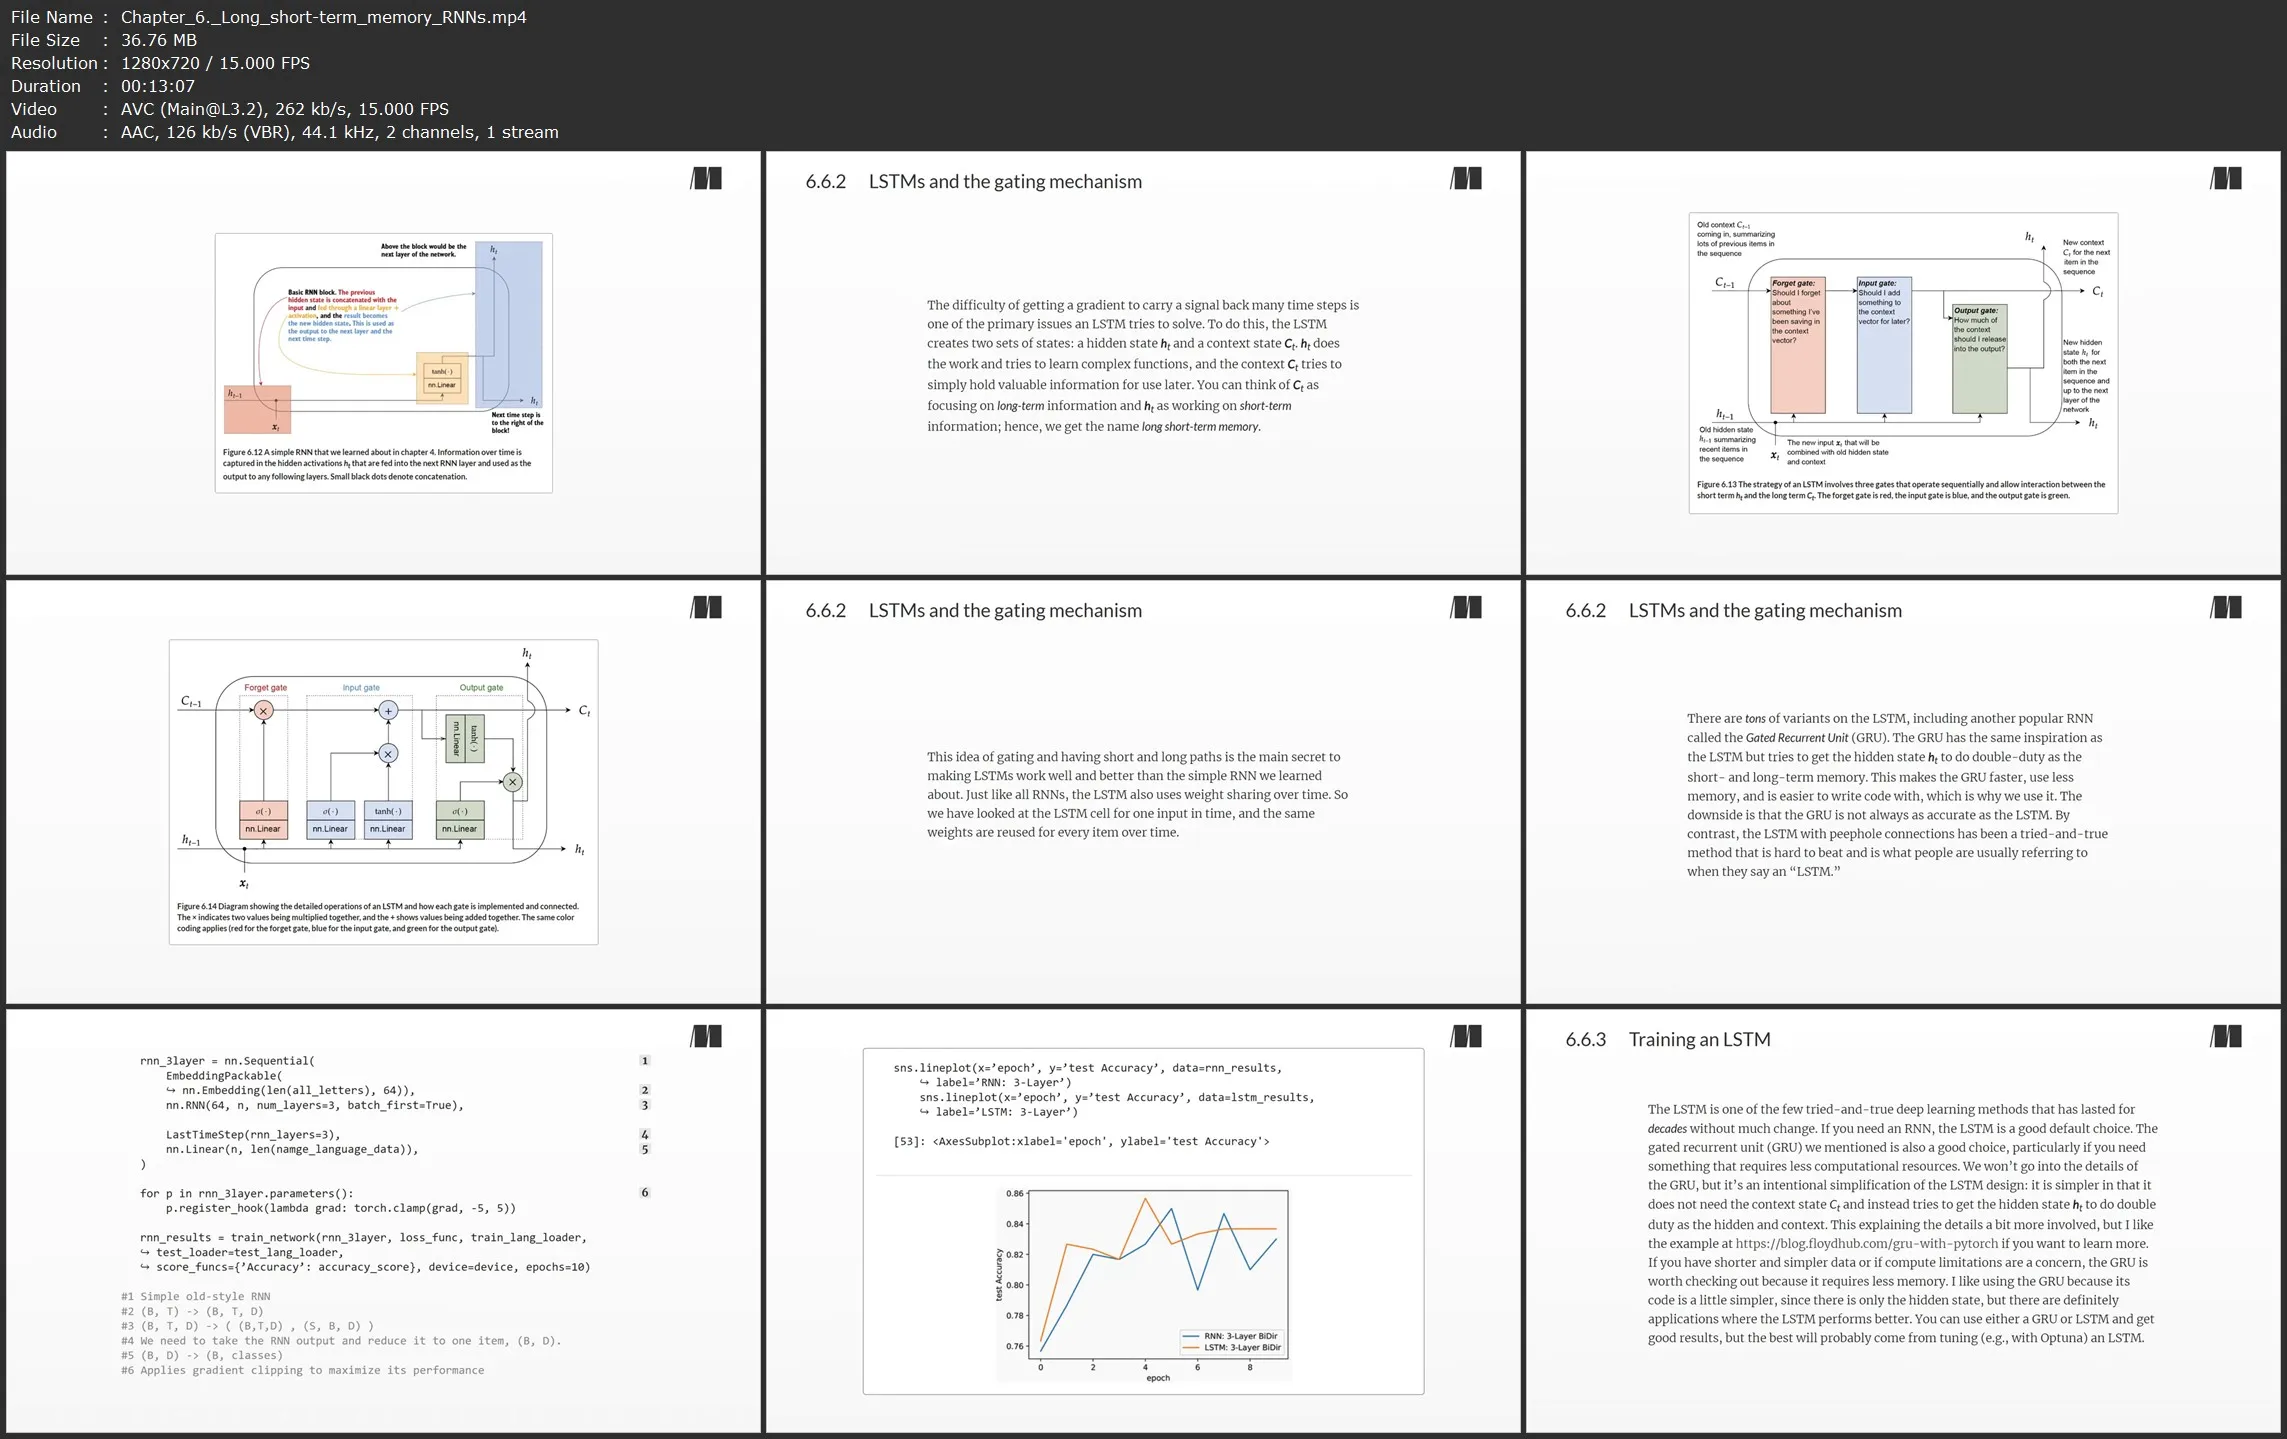
Task: Click the paragraph starting 'This idea of gating'
Action: [x=1138, y=794]
